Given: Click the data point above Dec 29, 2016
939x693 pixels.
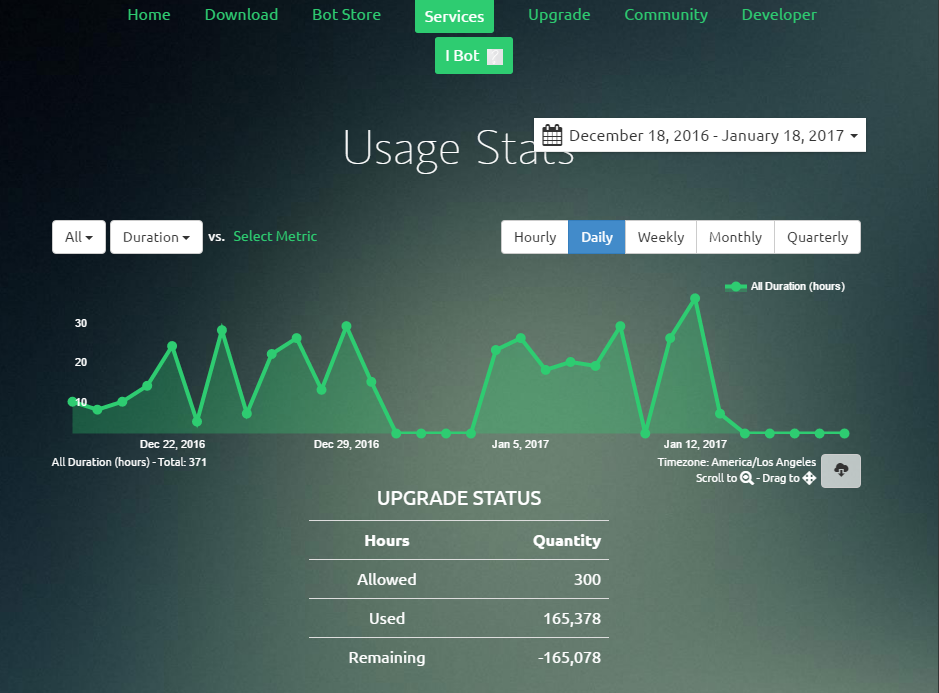Looking at the screenshot, I should coord(346,326).
